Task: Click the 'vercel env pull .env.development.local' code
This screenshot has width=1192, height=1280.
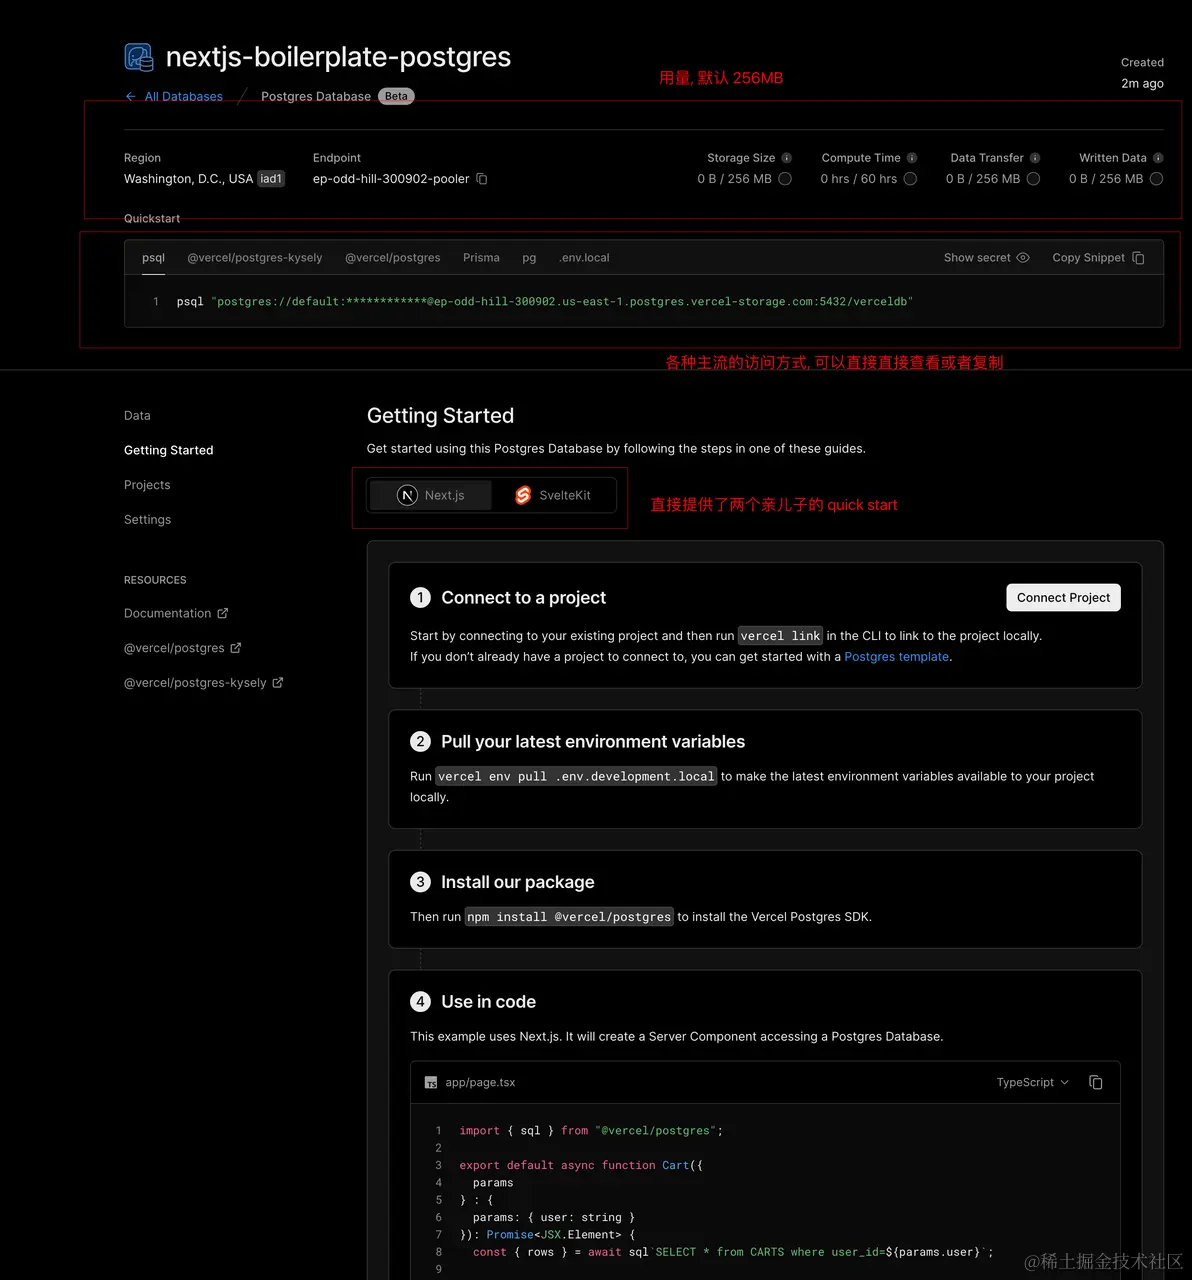Action: (x=576, y=776)
